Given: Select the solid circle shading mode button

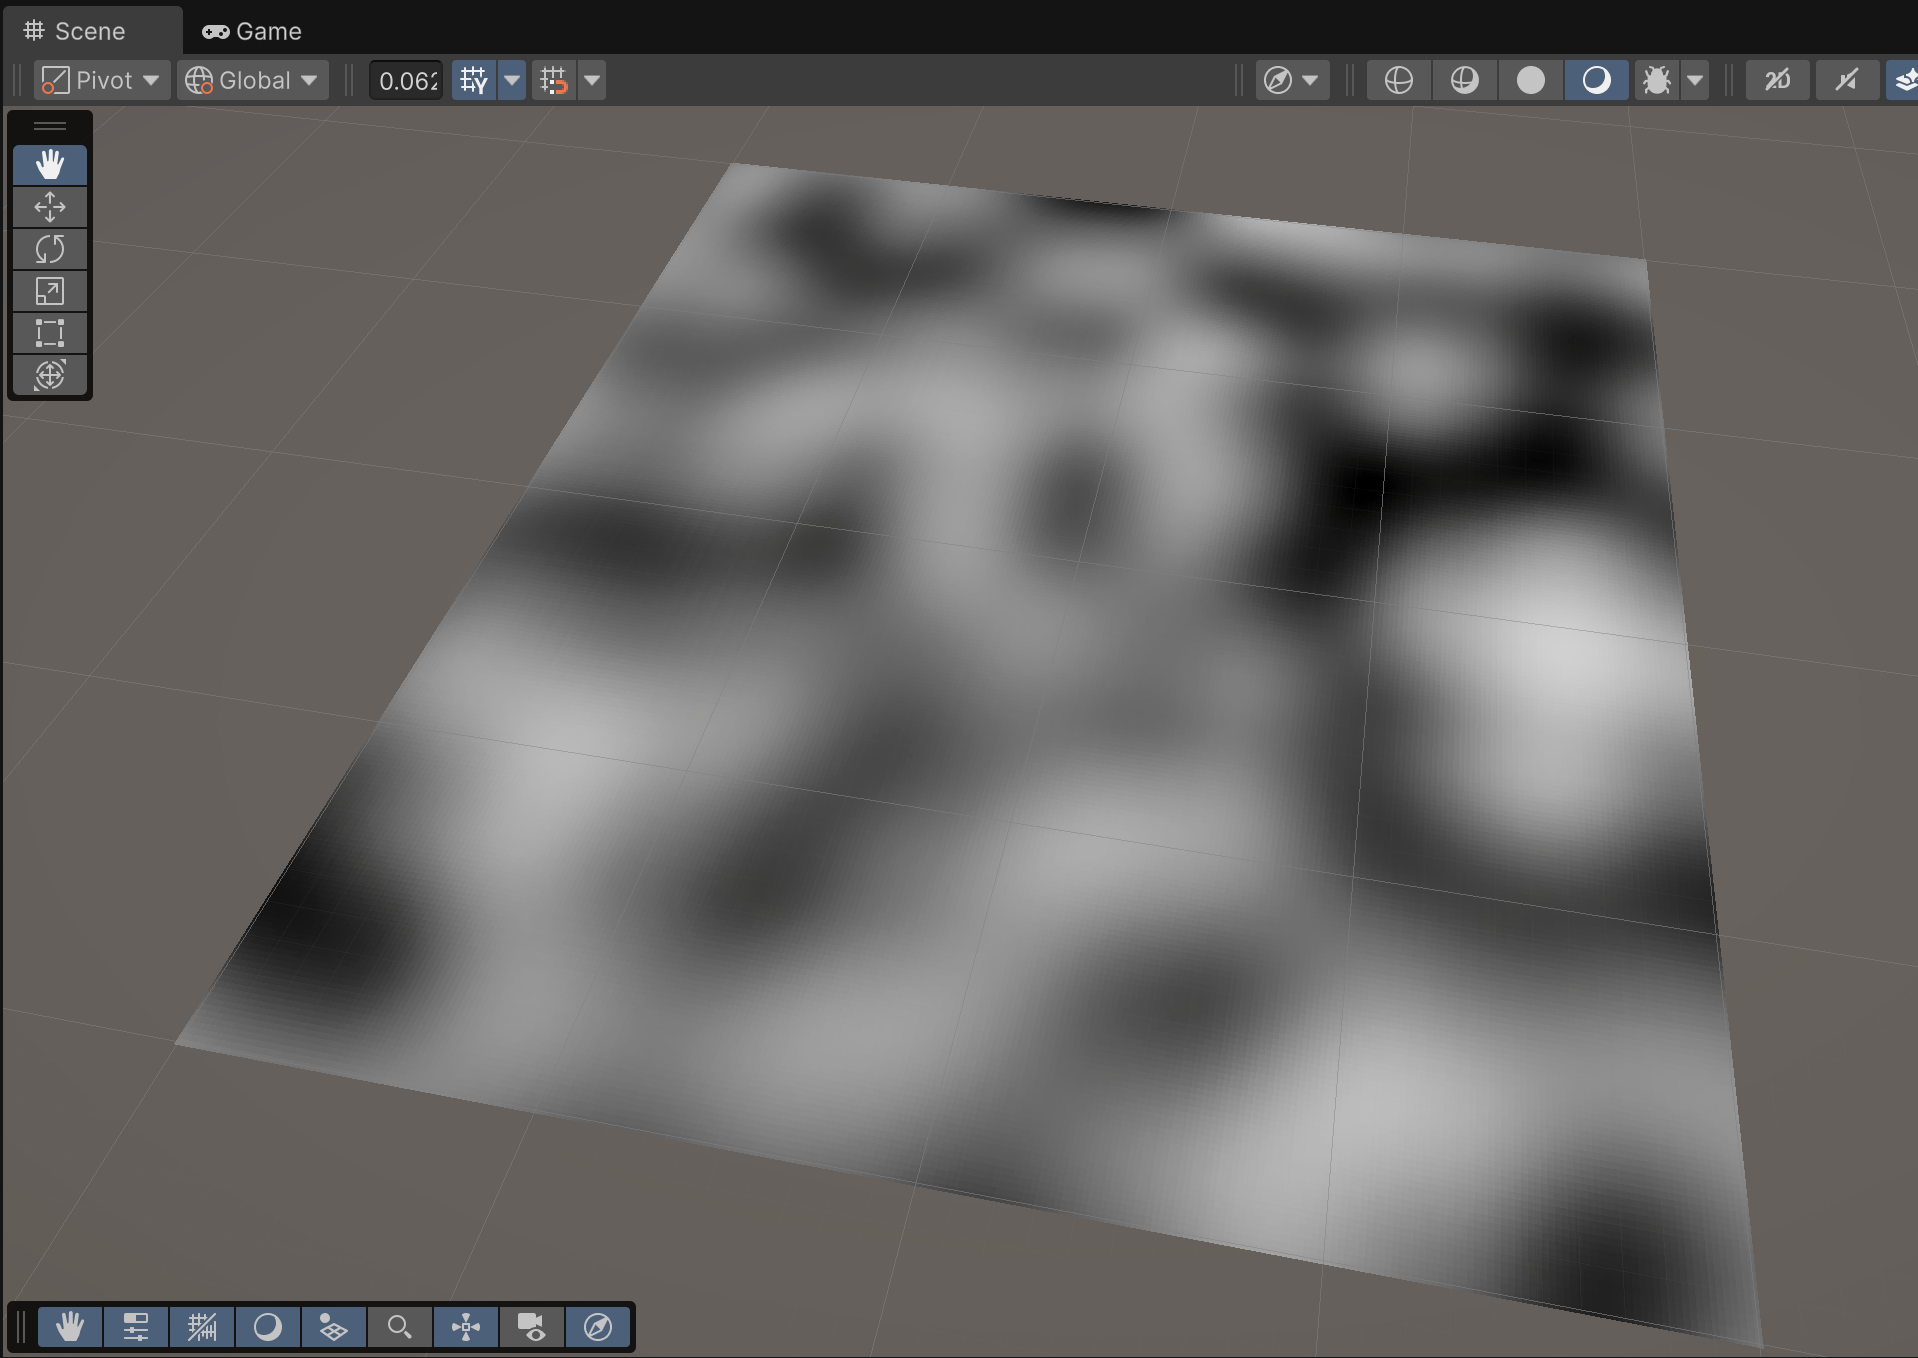Looking at the screenshot, I should click(1530, 80).
